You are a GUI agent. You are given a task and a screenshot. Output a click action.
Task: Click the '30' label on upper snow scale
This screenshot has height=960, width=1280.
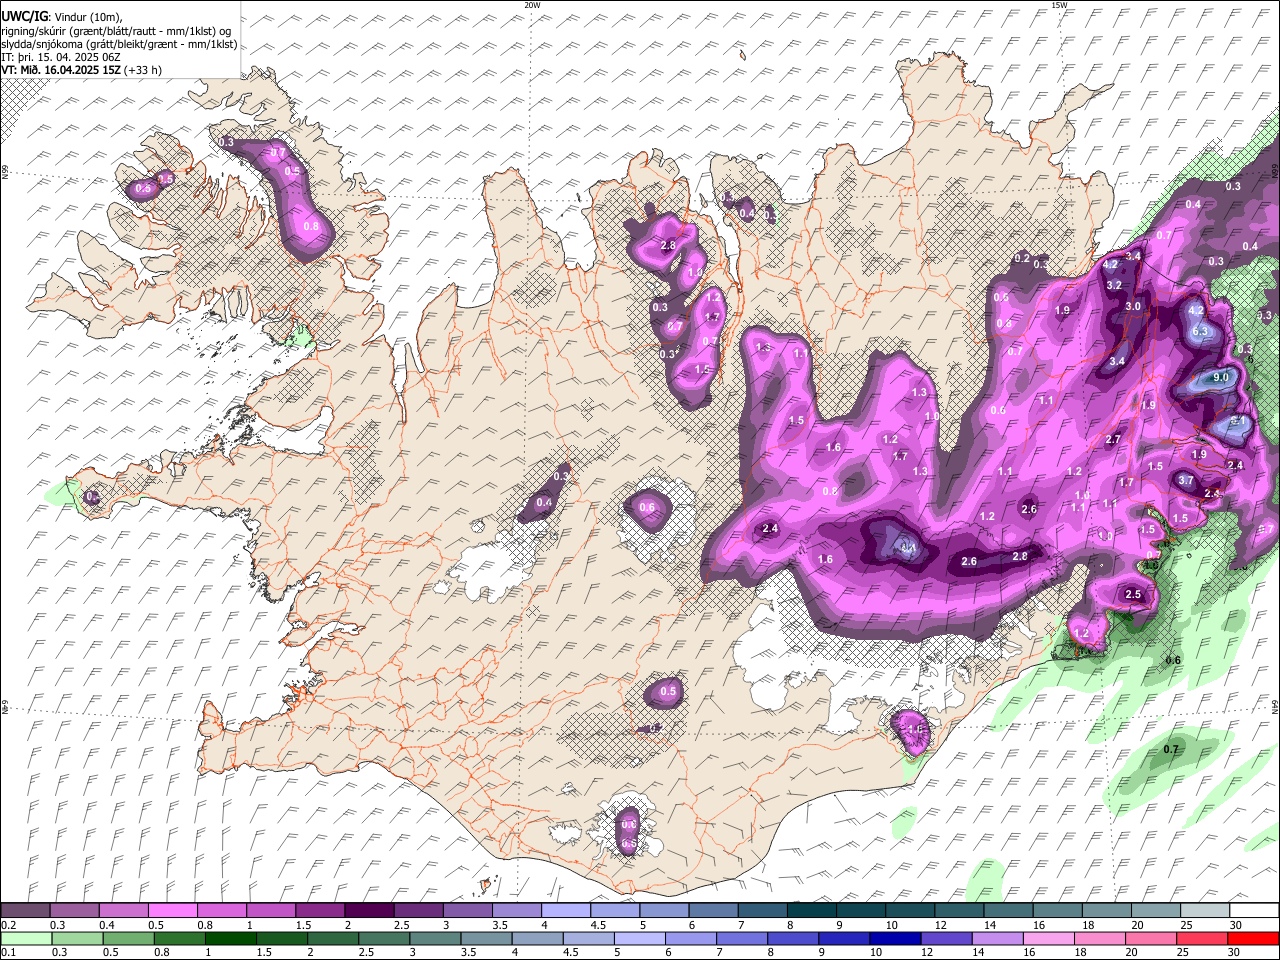coord(1236,925)
